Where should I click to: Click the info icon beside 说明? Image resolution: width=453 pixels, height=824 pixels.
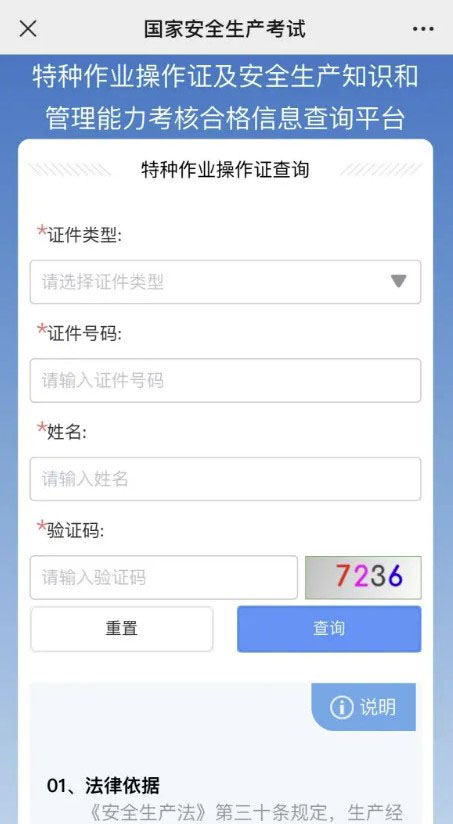pyautogui.click(x=342, y=707)
